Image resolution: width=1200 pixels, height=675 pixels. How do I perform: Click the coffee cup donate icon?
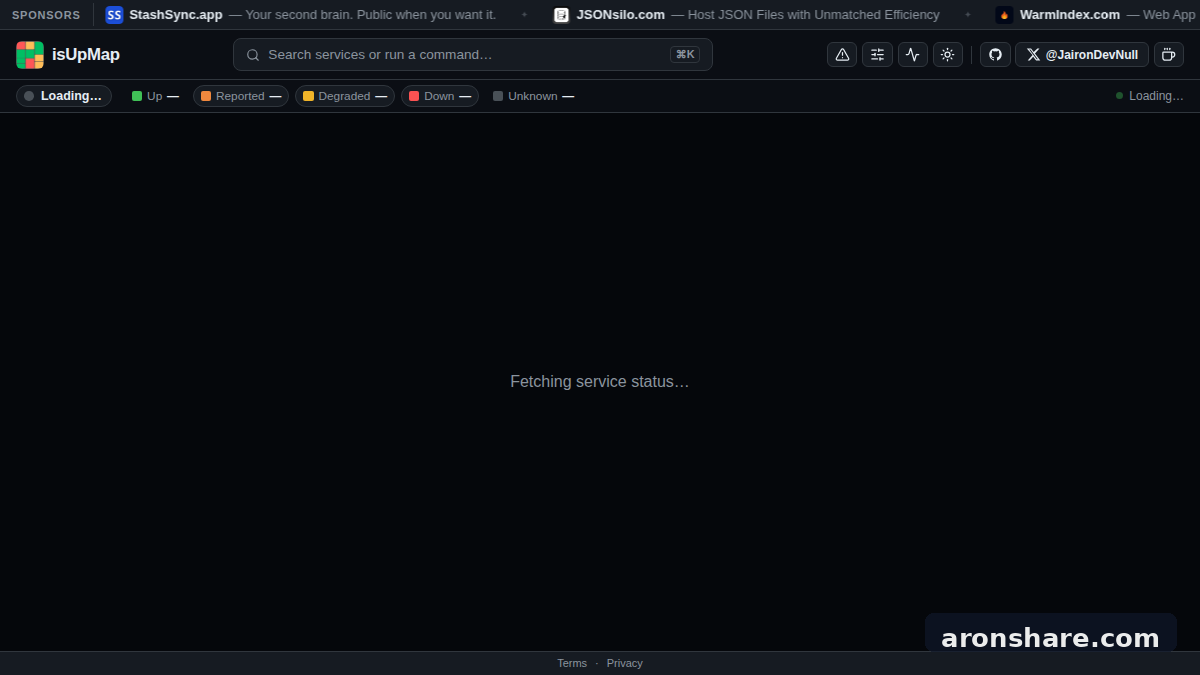coord(1169,55)
